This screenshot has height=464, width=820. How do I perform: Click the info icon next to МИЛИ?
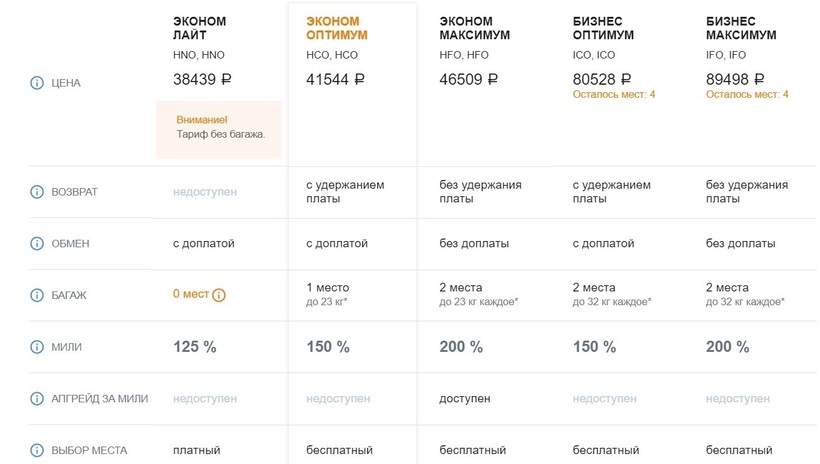[x=38, y=347]
